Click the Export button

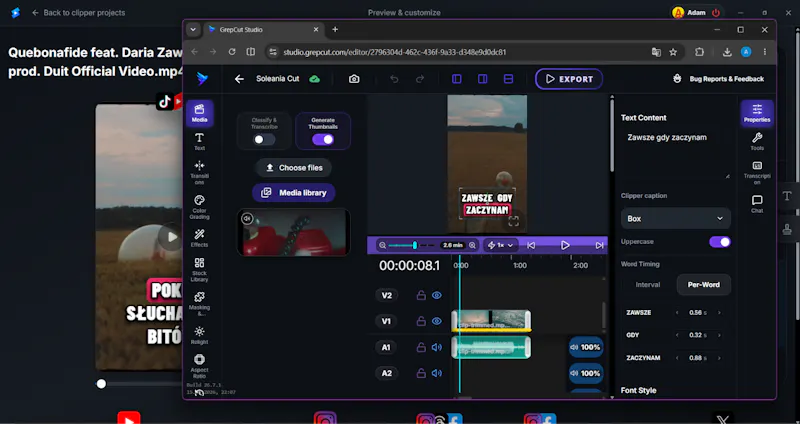point(569,79)
